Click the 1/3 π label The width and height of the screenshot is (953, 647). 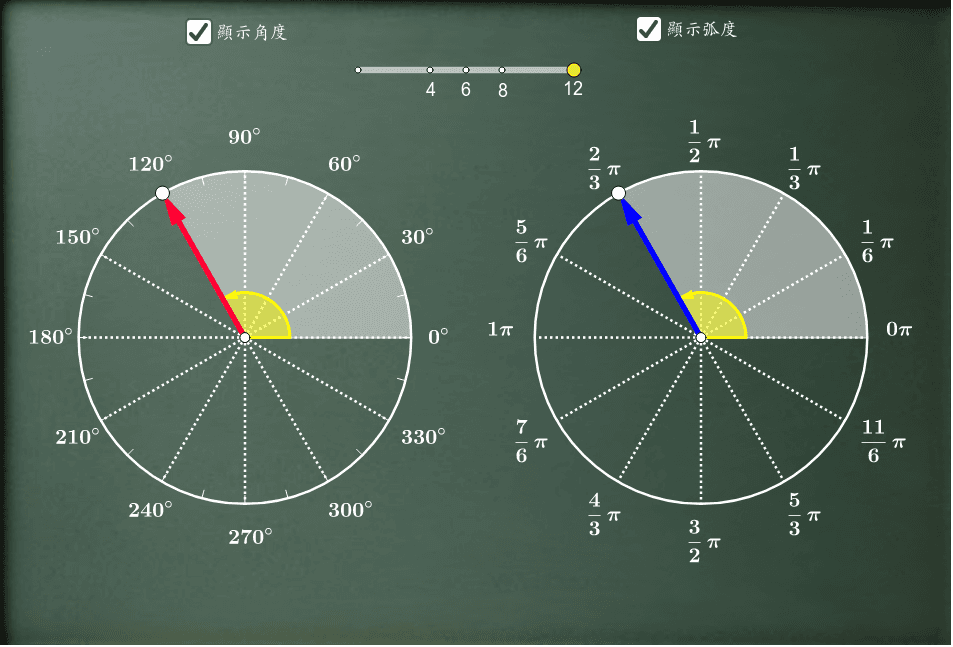(804, 168)
